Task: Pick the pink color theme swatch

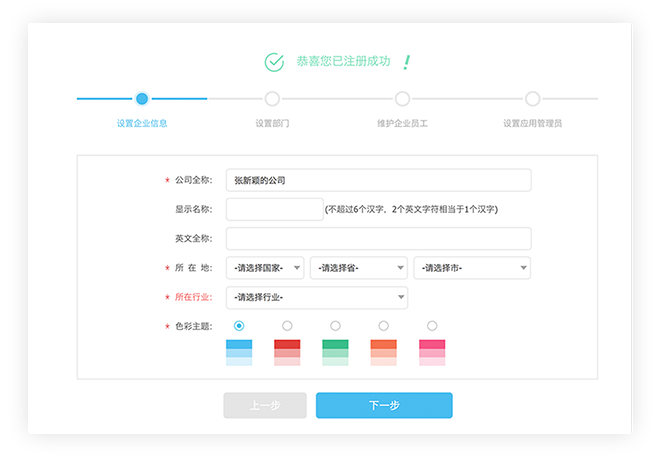Action: point(432,352)
